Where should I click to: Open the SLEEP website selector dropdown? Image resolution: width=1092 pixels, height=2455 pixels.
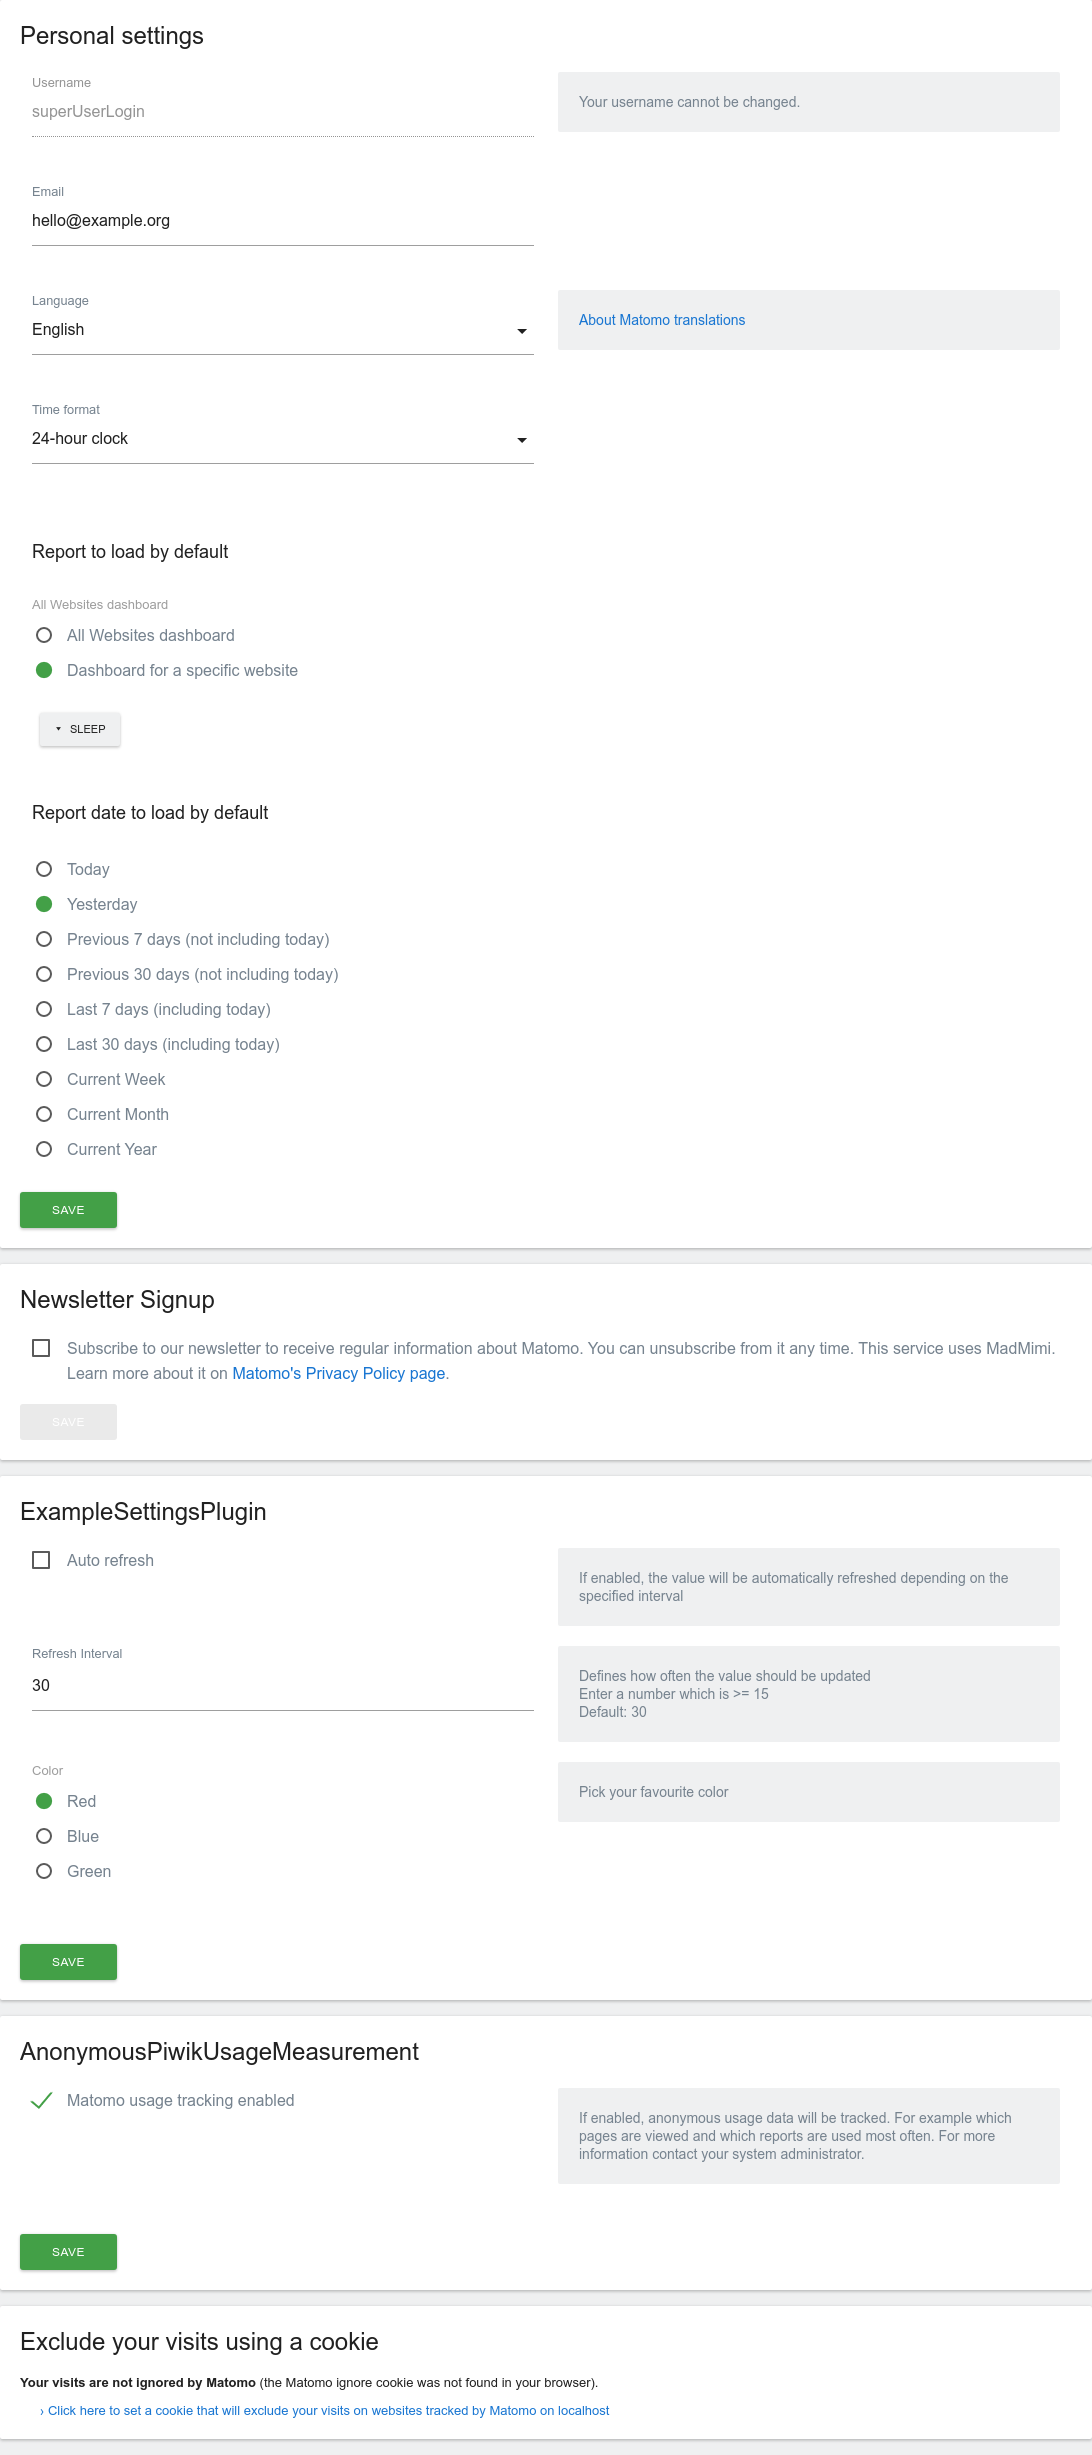pyautogui.click(x=80, y=729)
